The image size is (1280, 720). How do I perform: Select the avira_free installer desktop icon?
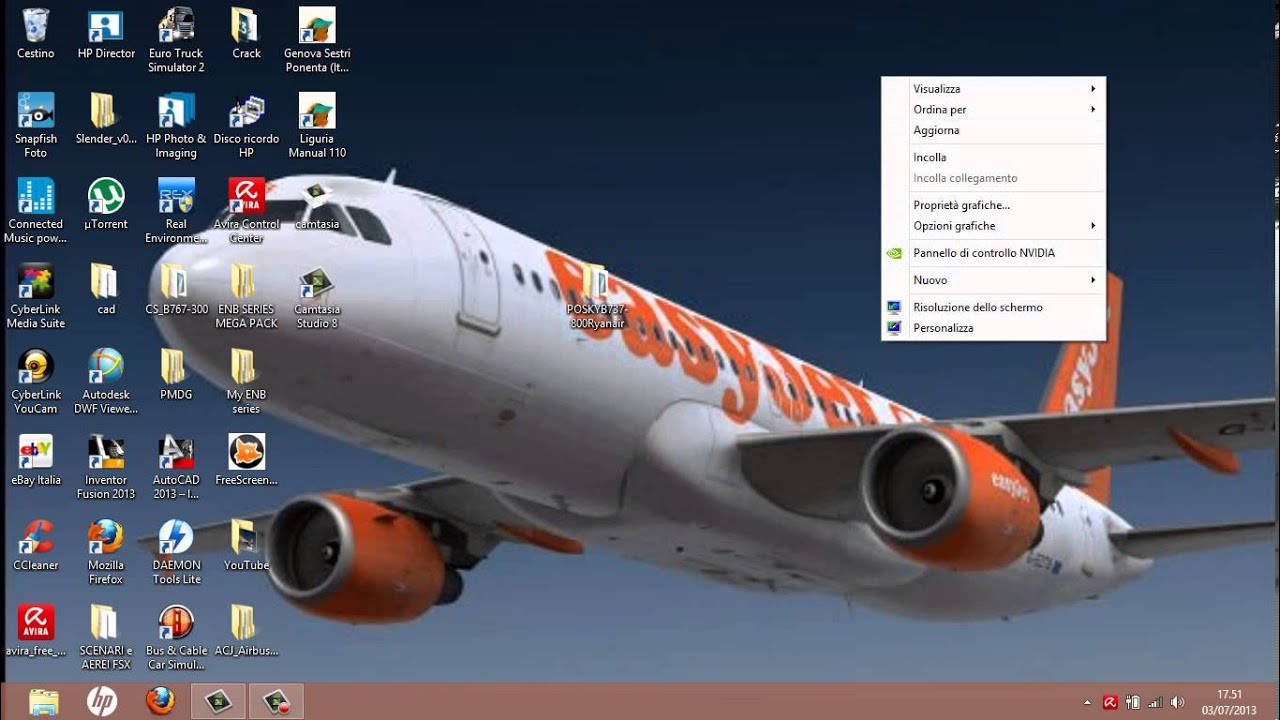pos(35,631)
